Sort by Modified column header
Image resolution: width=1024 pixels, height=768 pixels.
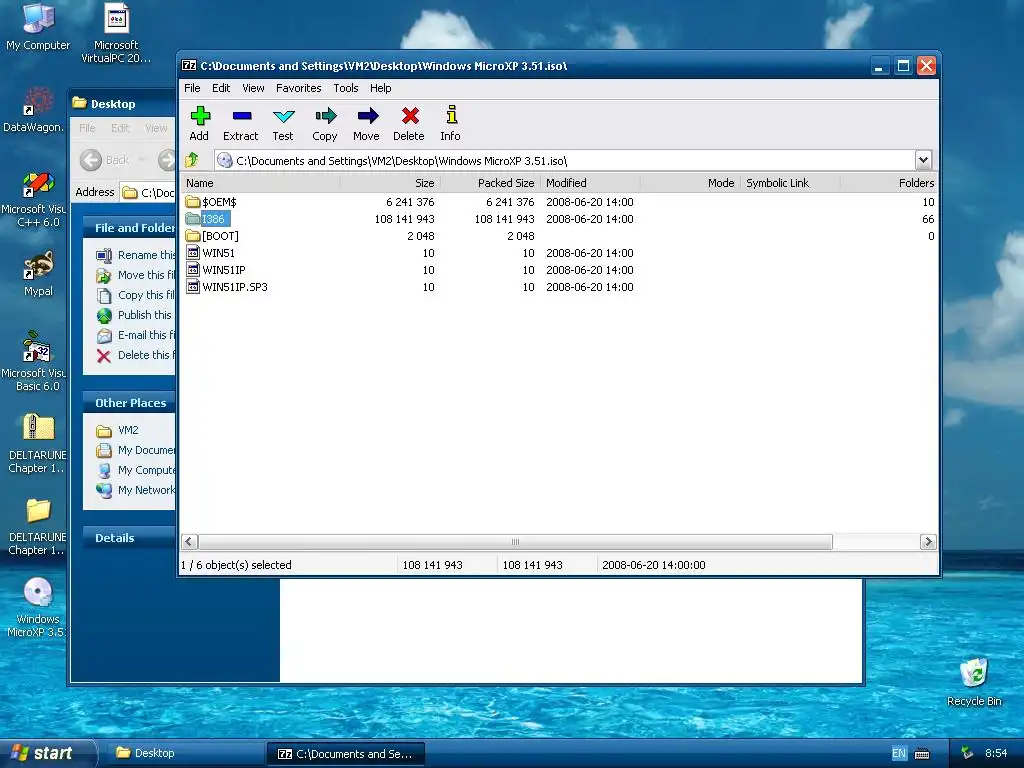click(590, 183)
